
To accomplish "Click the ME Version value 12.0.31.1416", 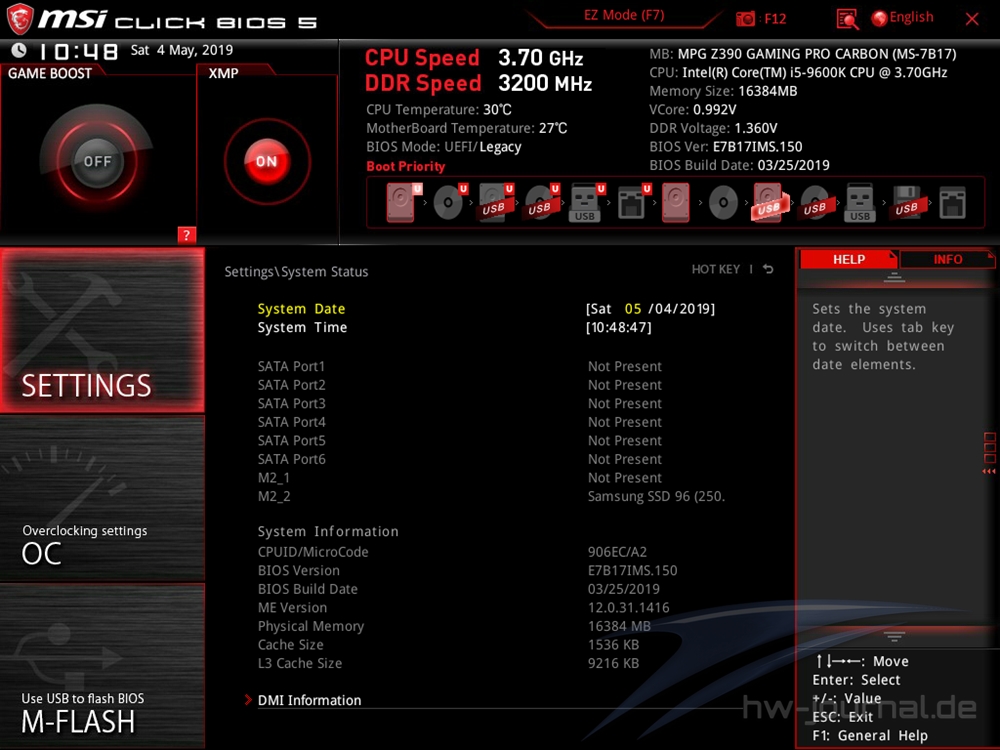I will pyautogui.click(x=628, y=607).
